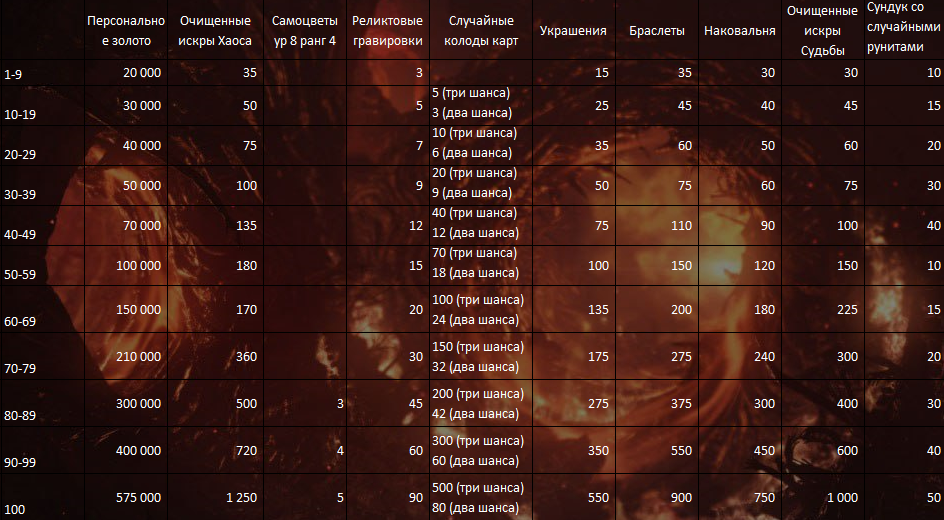Click the gems value '5' in row 100
The width and height of the screenshot is (944, 520).
click(x=340, y=497)
